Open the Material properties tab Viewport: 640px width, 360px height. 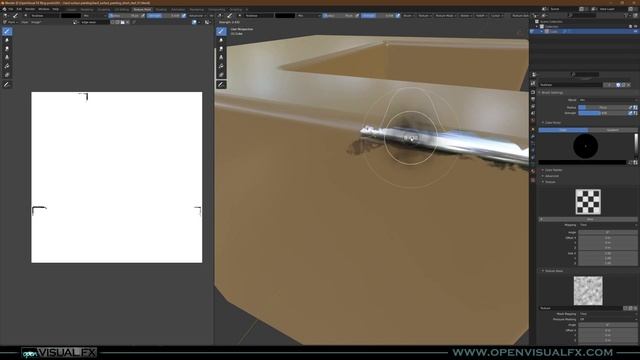click(x=533, y=172)
